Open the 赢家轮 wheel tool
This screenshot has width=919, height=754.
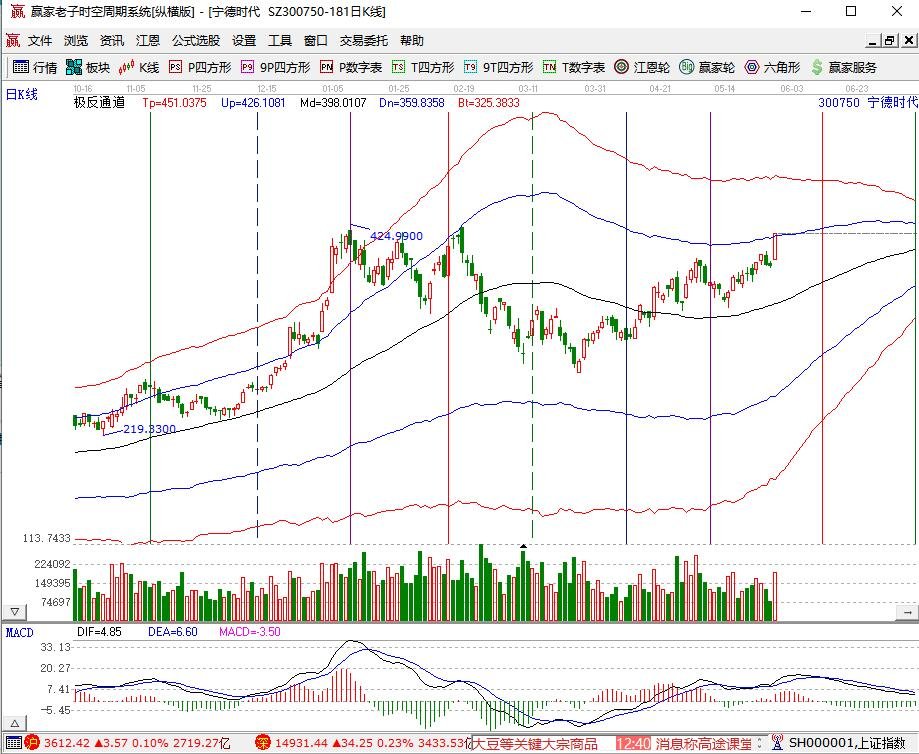(707, 67)
